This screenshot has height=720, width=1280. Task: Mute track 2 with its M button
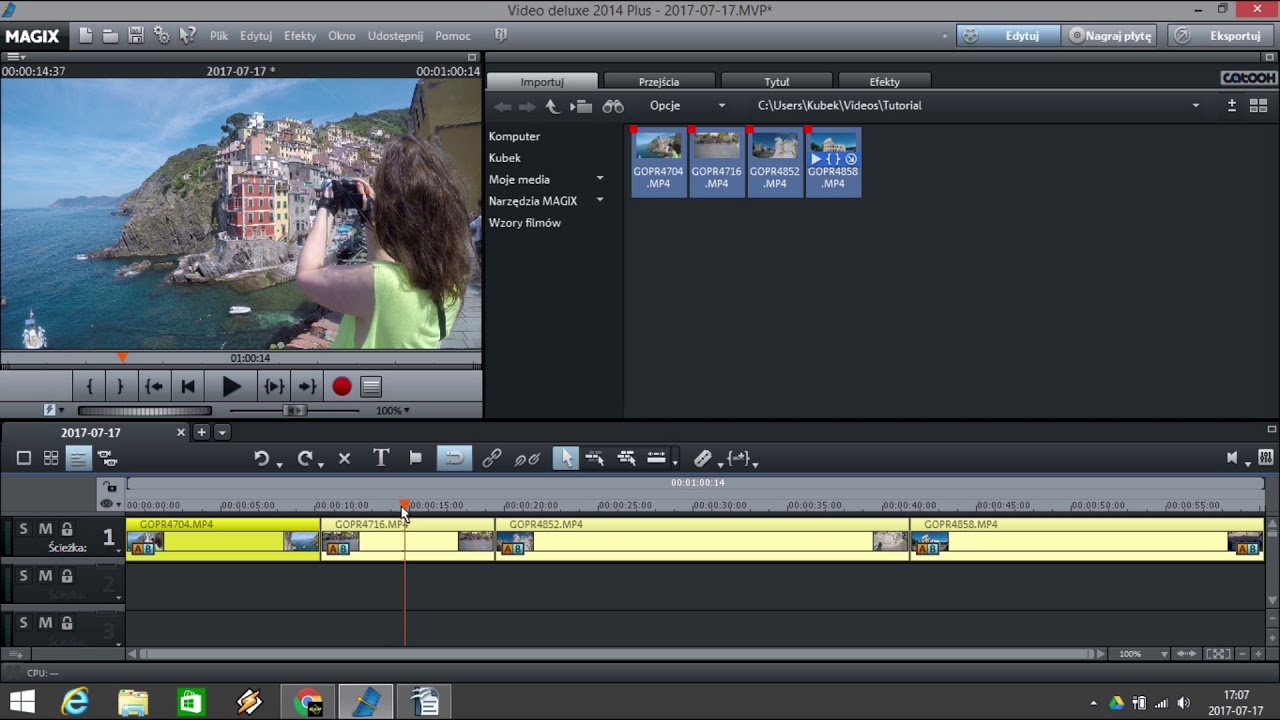click(x=45, y=576)
